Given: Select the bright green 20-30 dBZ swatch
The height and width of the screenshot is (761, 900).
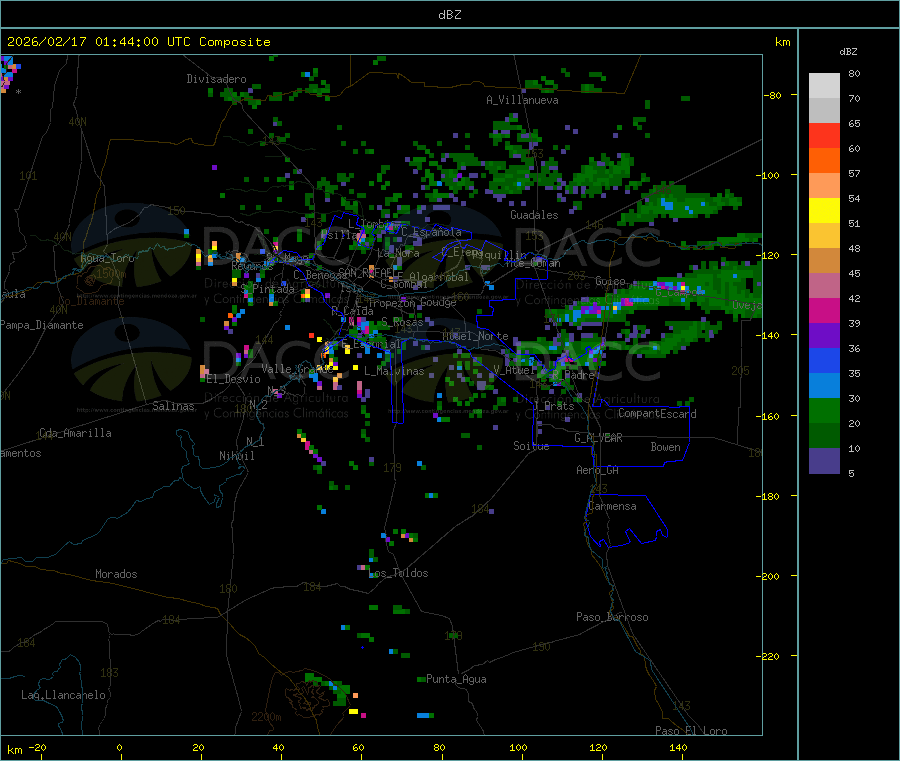Looking at the screenshot, I should (824, 410).
